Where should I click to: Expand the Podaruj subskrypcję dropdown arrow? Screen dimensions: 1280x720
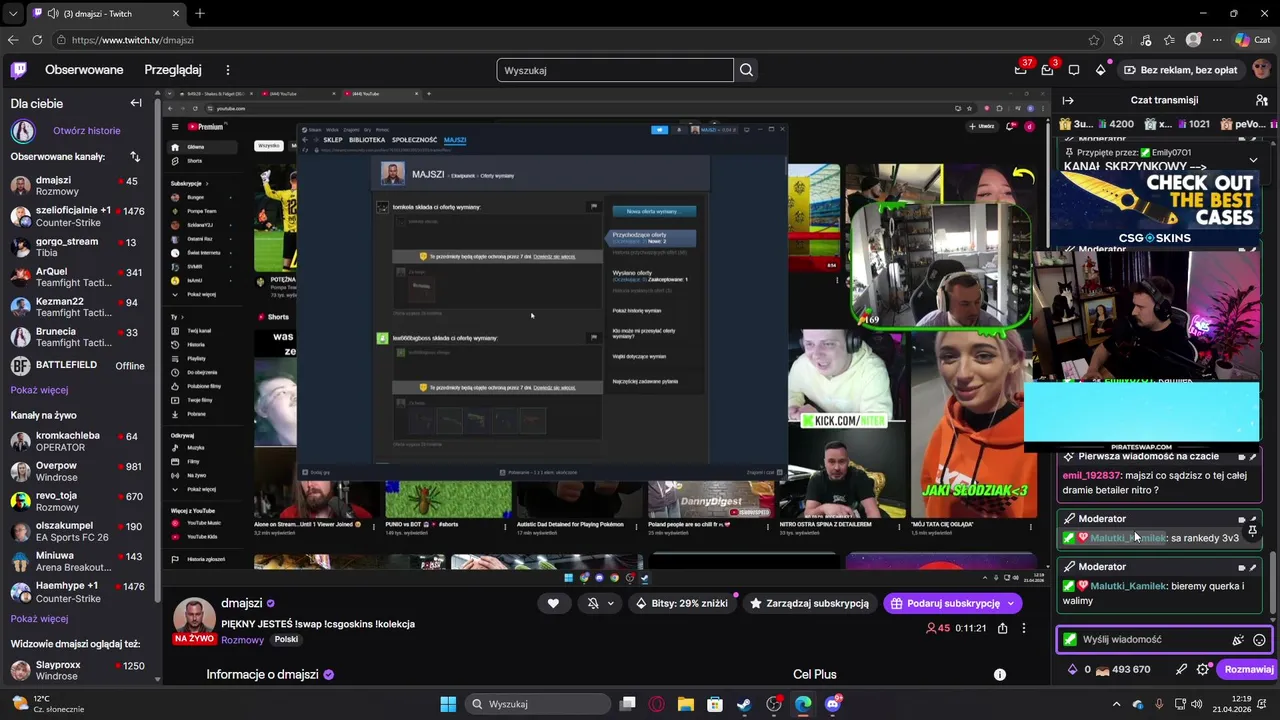coord(1011,603)
